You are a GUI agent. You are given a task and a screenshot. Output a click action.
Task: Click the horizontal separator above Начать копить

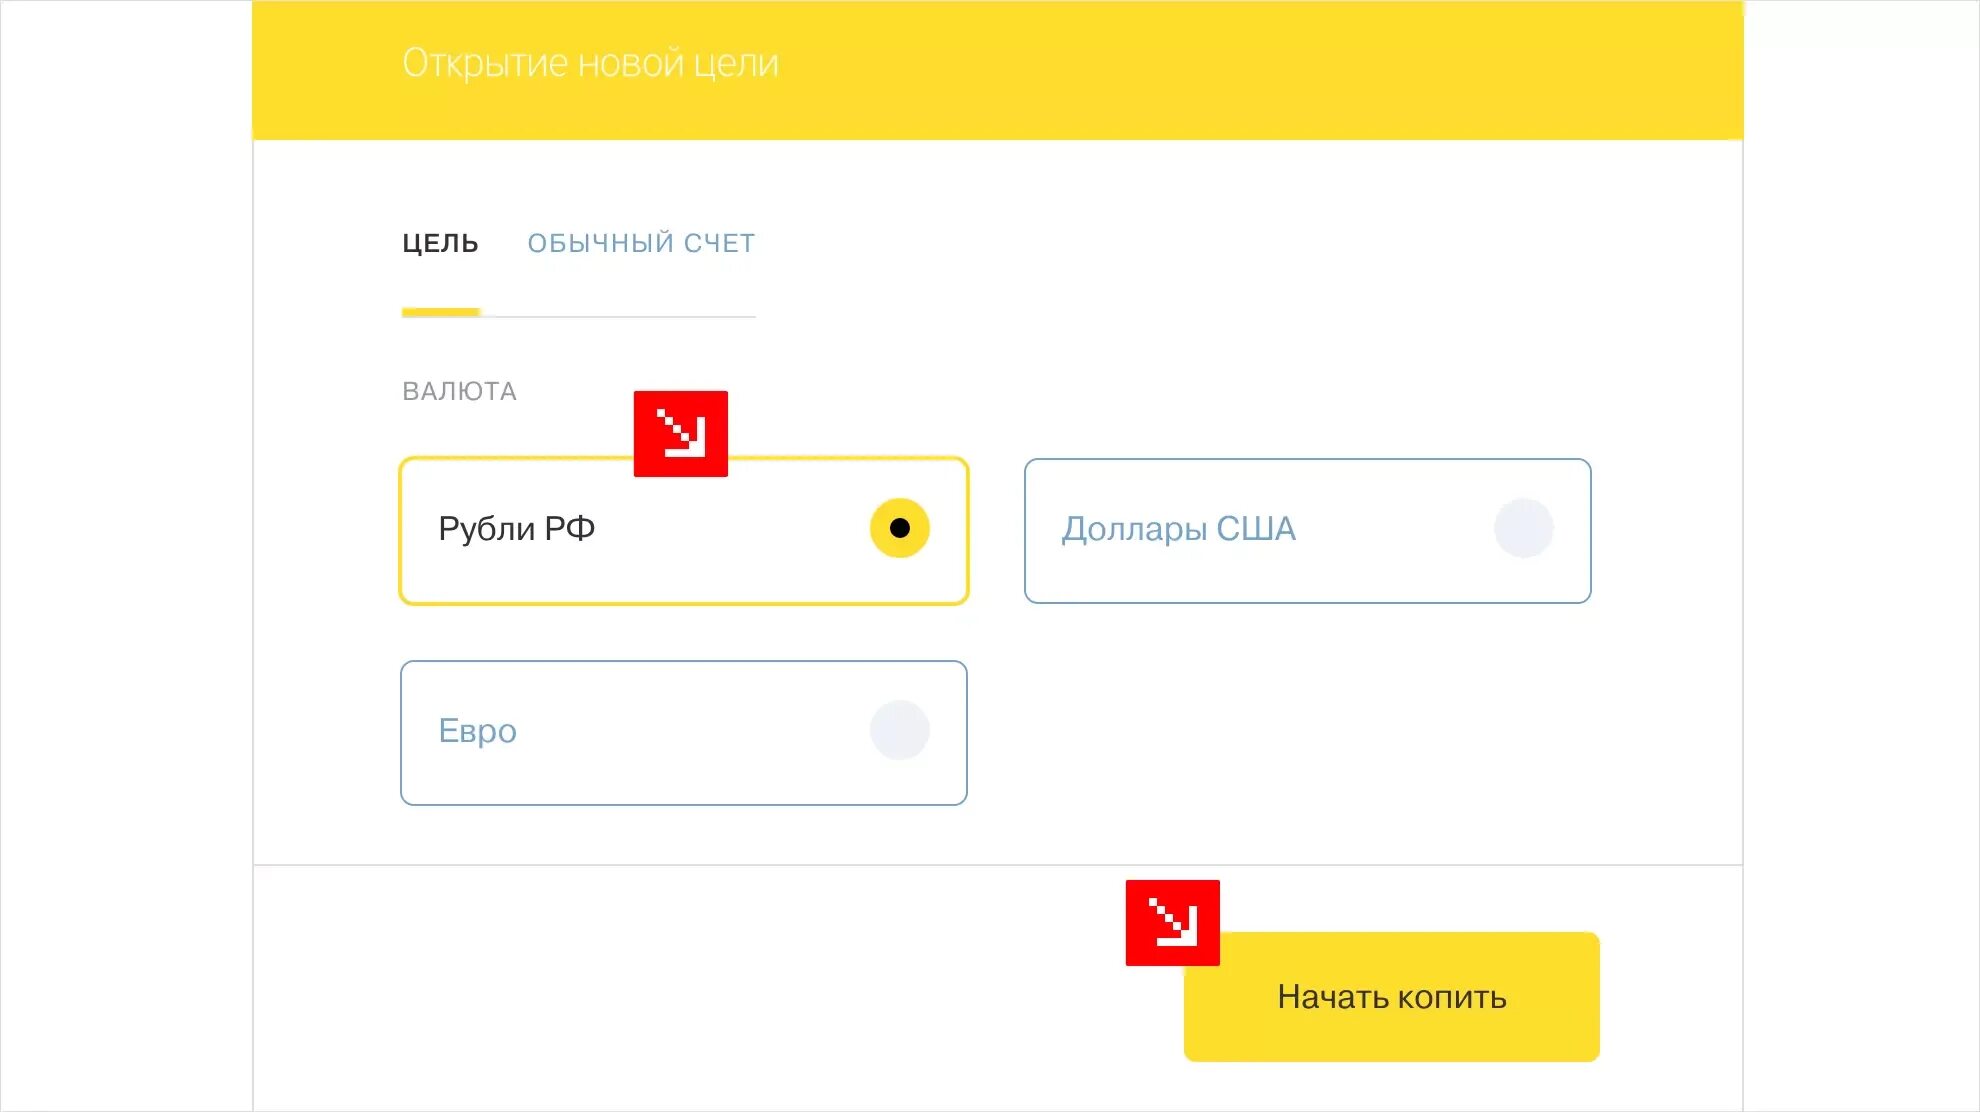pos(998,865)
